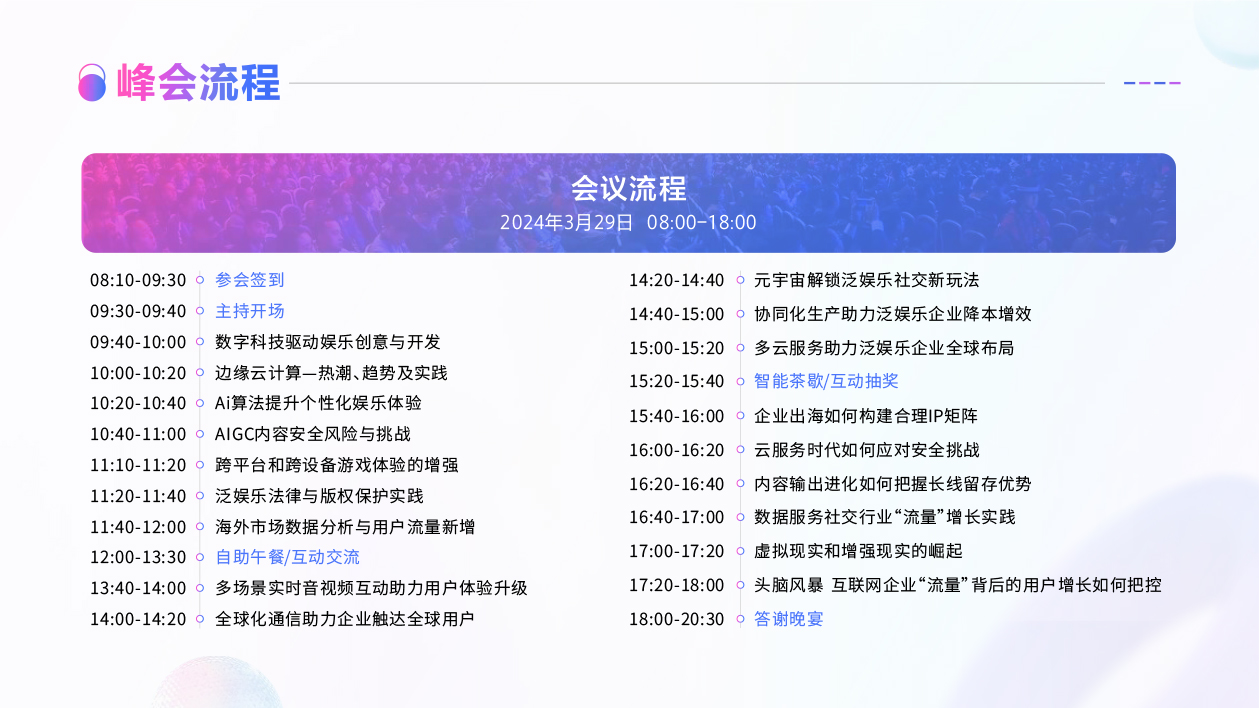Click 企业出海如何构建合理IP矩阵
Viewport: 1259px width, 708px height.
(865, 416)
